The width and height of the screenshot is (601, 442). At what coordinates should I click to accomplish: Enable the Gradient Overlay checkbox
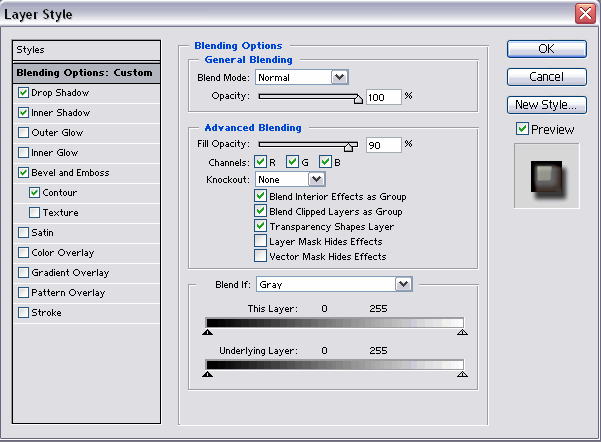tap(23, 273)
